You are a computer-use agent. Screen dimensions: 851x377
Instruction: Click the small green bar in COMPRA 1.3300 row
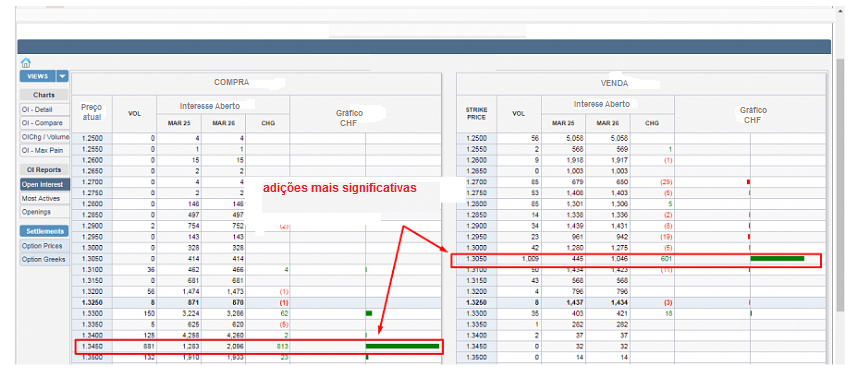click(x=369, y=313)
